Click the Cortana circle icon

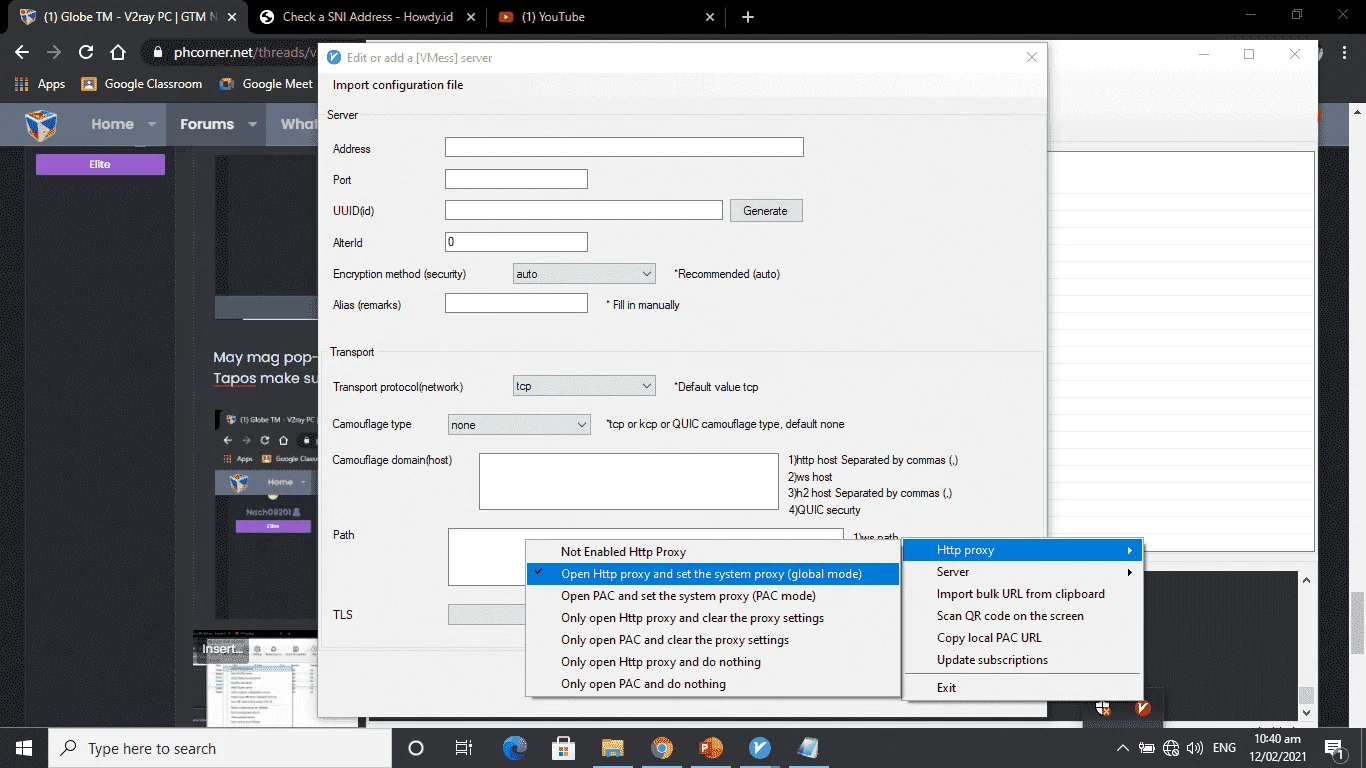pyautogui.click(x=416, y=748)
